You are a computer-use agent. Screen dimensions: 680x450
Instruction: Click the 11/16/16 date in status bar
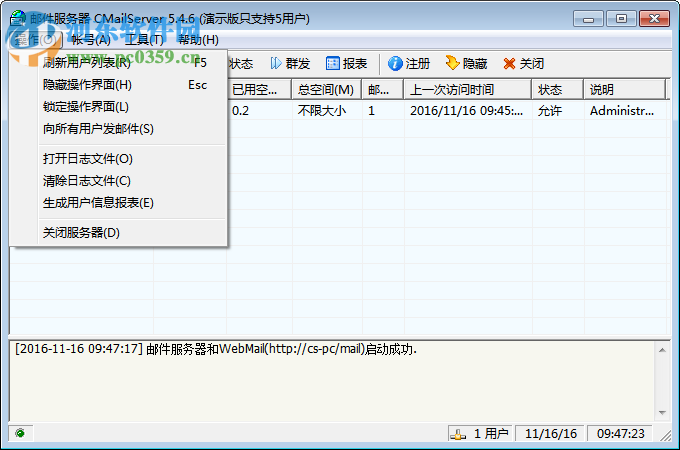point(551,434)
